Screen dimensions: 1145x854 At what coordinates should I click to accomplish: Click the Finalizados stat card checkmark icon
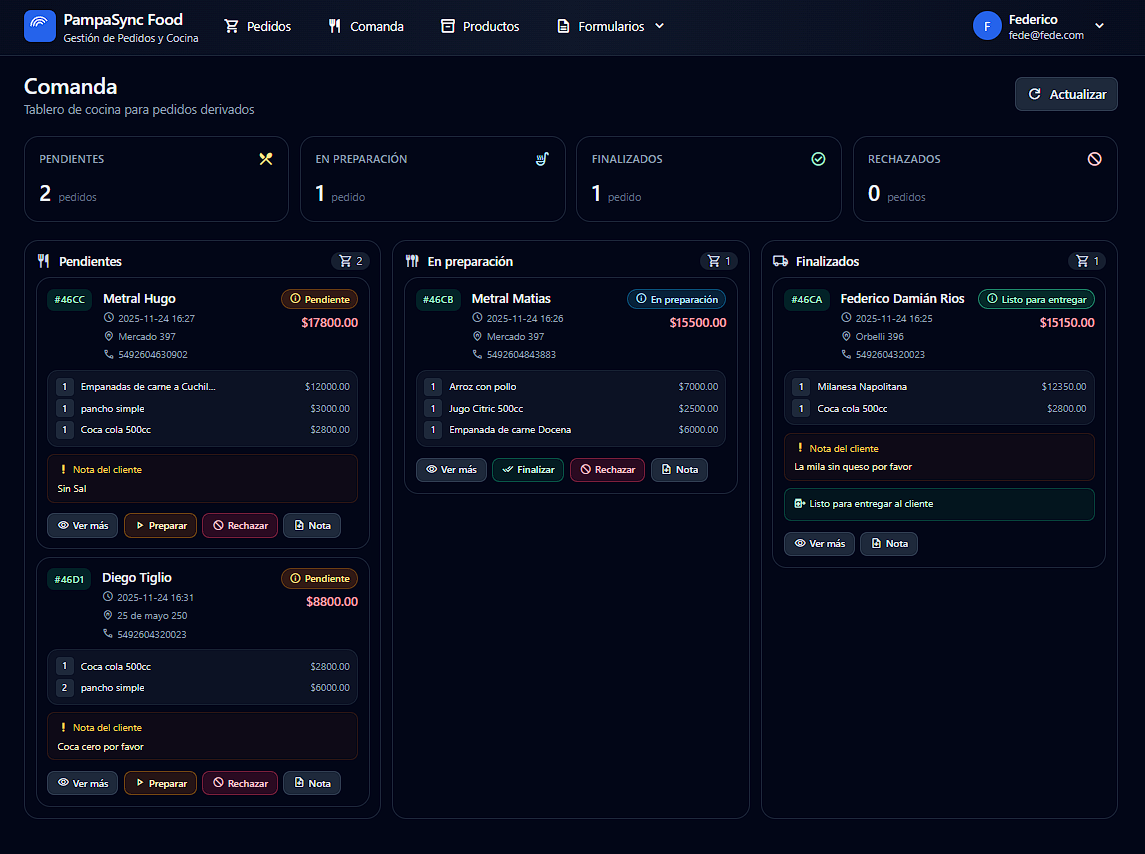pyautogui.click(x=818, y=159)
